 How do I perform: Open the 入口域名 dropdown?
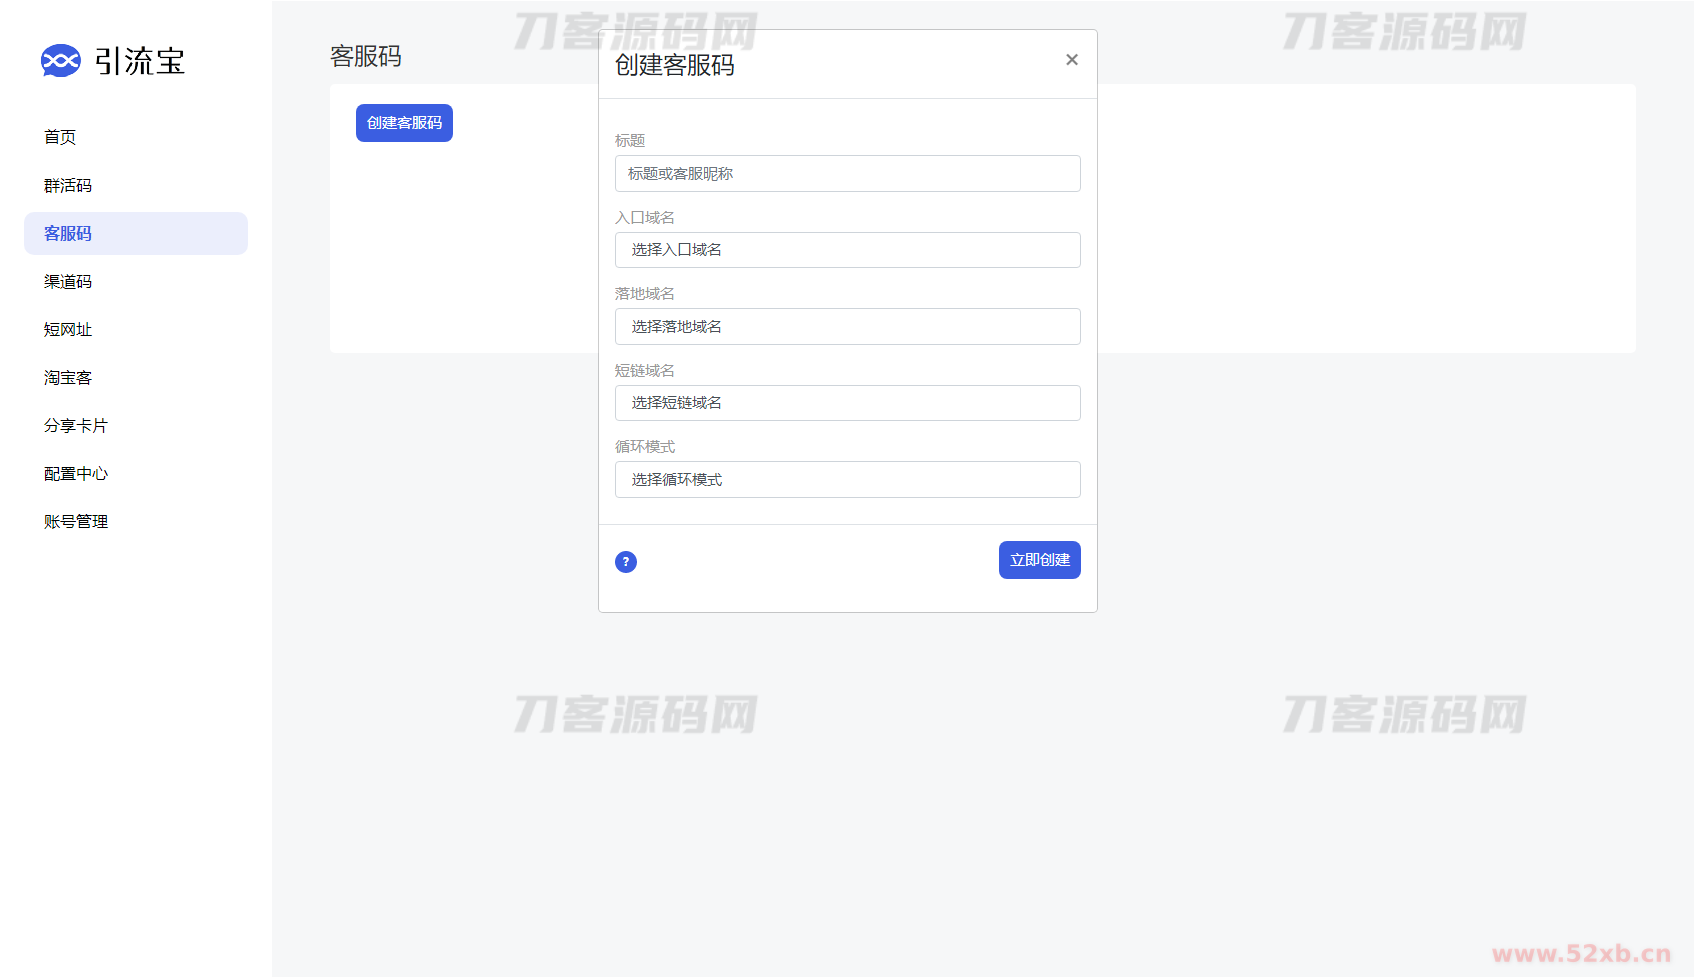pyautogui.click(x=847, y=250)
